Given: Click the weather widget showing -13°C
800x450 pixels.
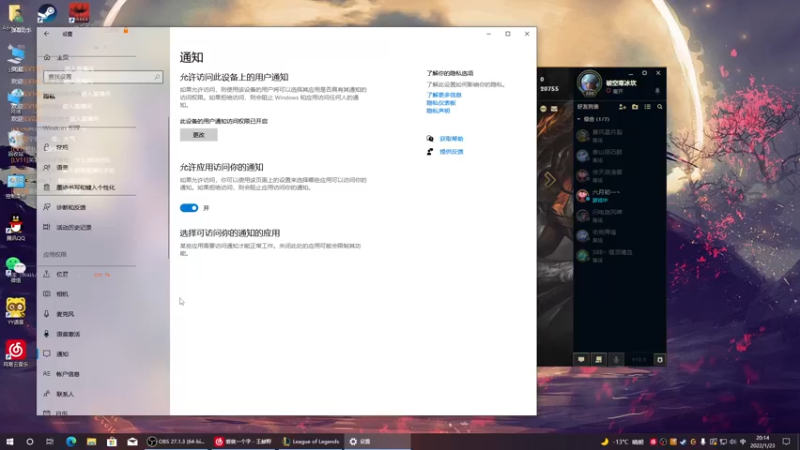Looking at the screenshot, I should 621,442.
